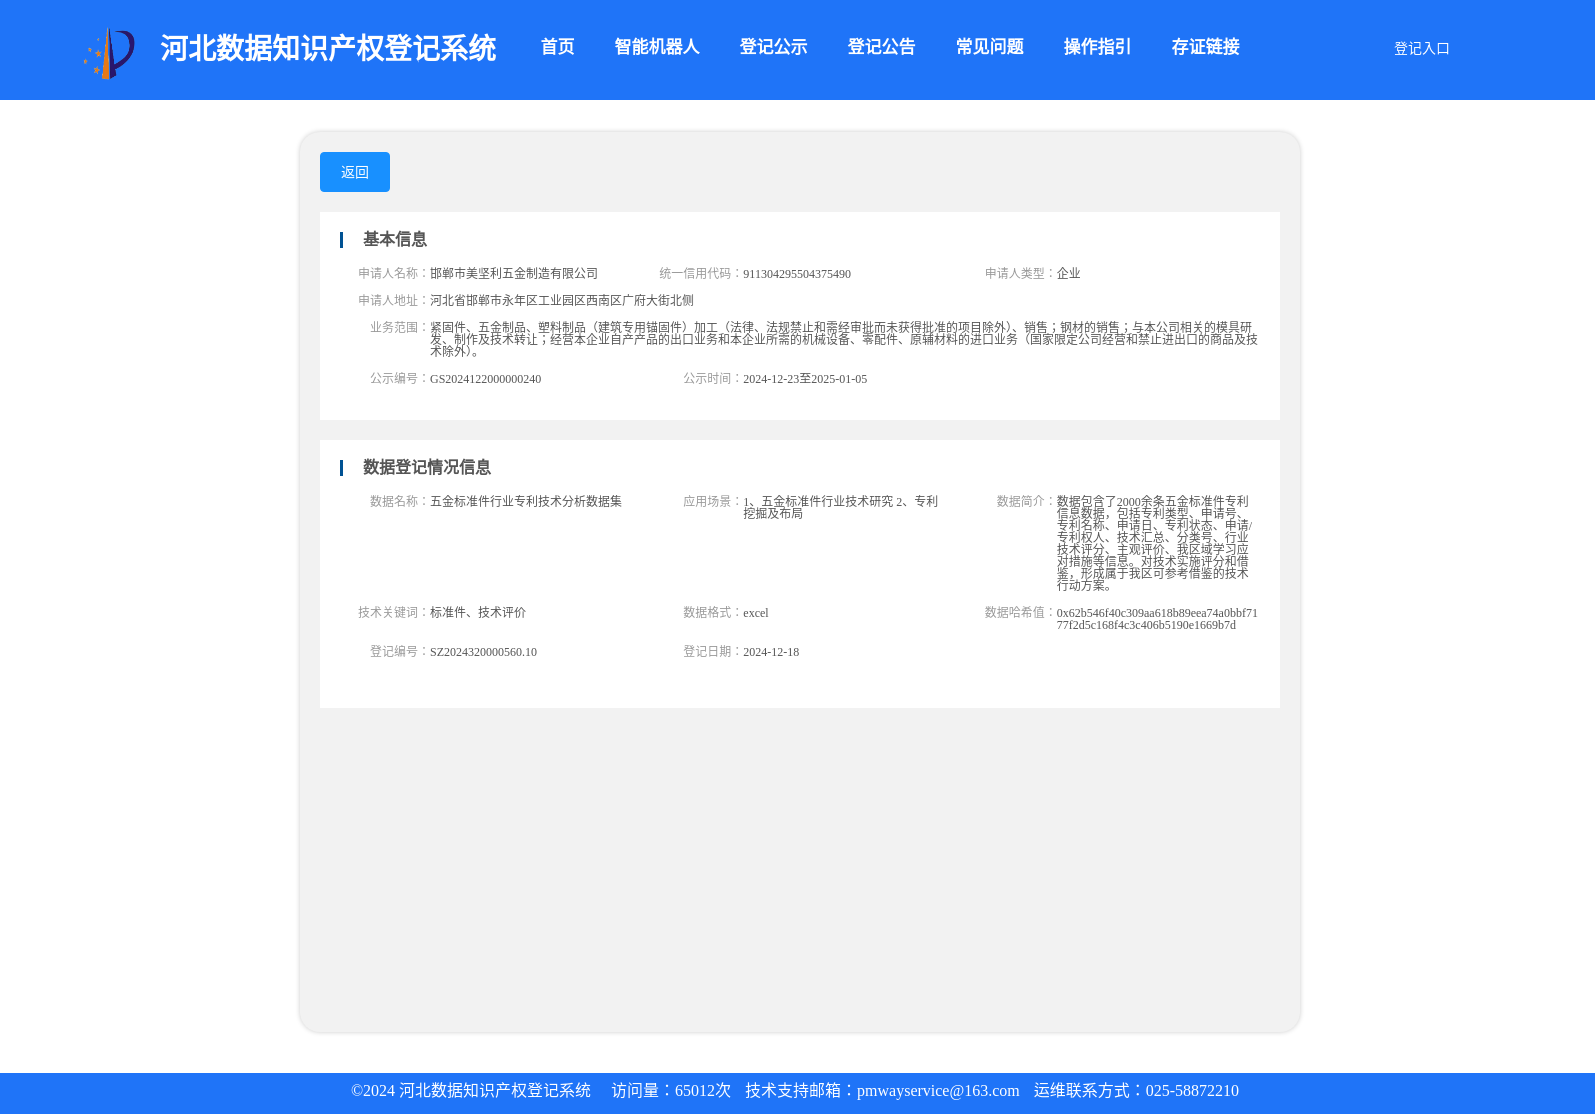
Task: Select keywords 标准件、技术评价
Action: (x=478, y=613)
